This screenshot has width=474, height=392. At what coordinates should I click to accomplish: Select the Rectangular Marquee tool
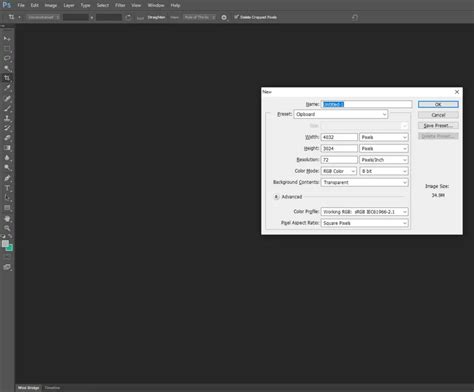[x=7, y=49]
